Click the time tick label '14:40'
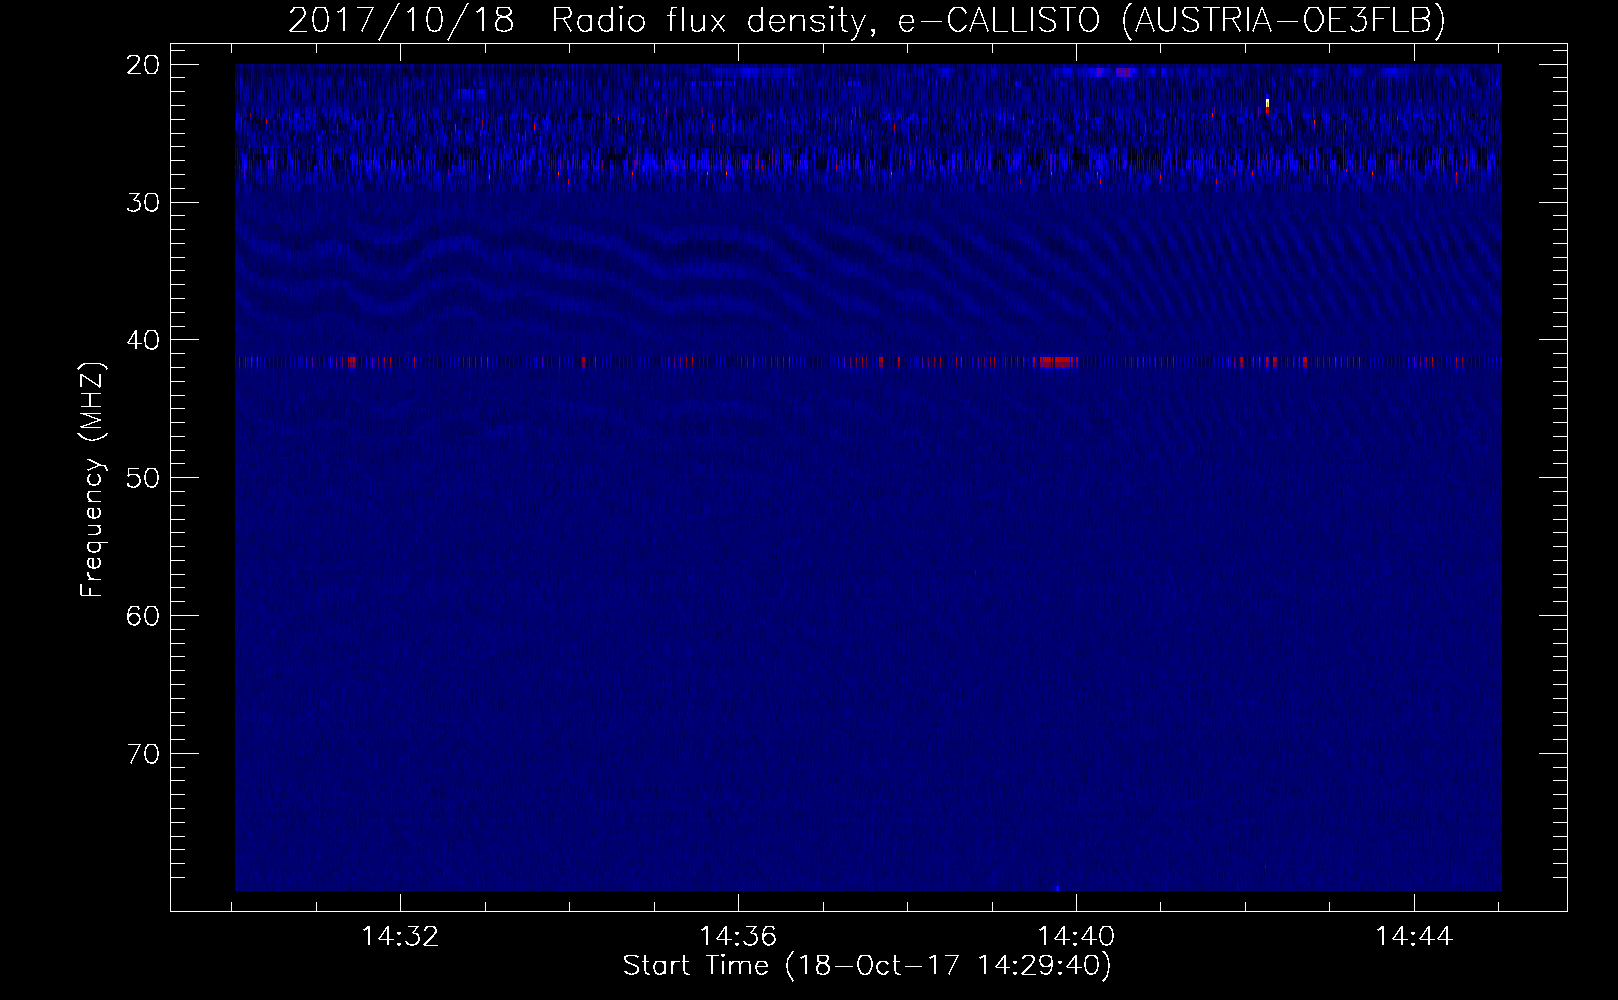Image resolution: width=1618 pixels, height=1000 pixels. (1076, 937)
